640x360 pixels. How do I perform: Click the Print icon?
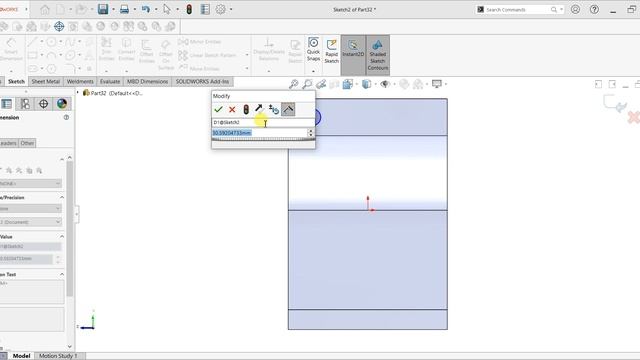coord(124,9)
